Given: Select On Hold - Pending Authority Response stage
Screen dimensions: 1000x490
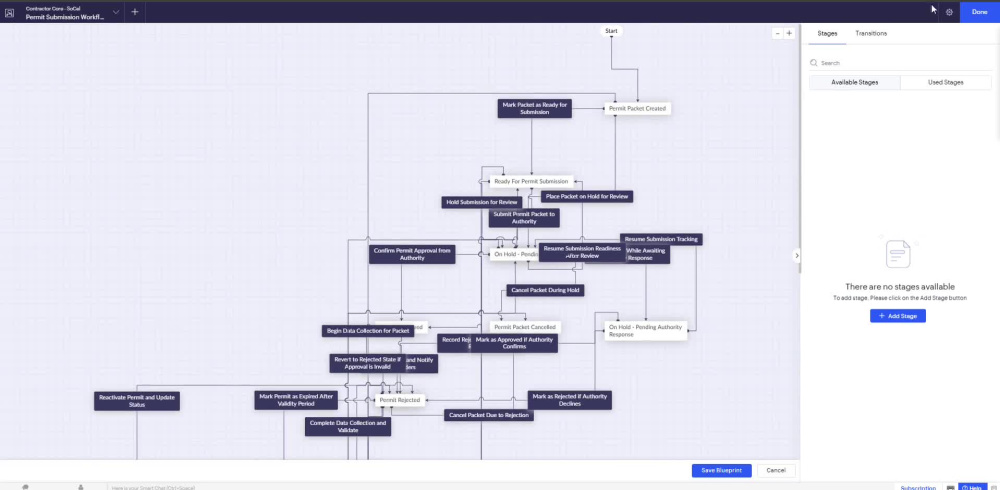Looking at the screenshot, I should pyautogui.click(x=645, y=330).
